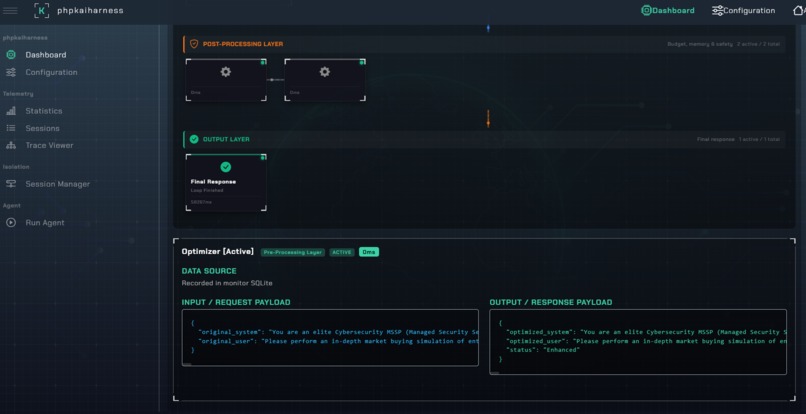Viewport: 806px width, 414px height.
Task: Open the hamburger menu in the header
Action: point(10,10)
